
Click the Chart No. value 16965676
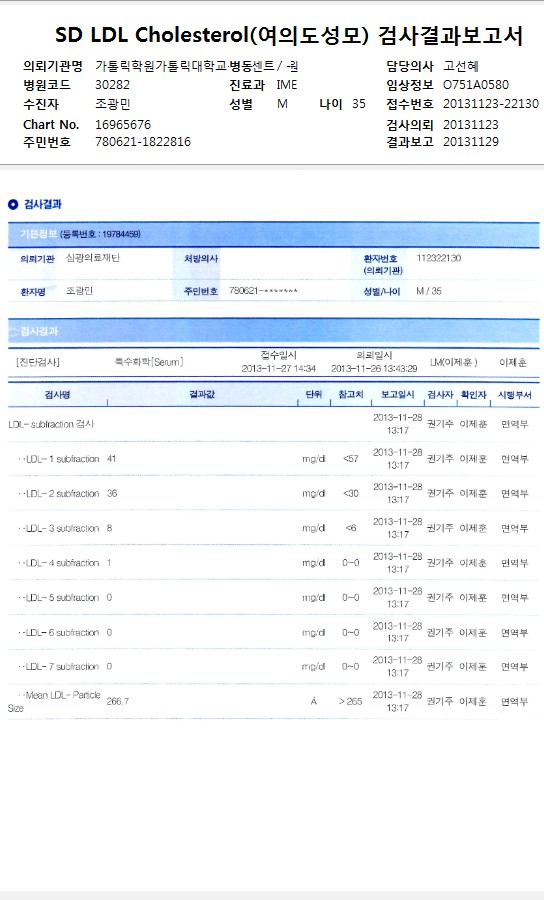(x=123, y=125)
